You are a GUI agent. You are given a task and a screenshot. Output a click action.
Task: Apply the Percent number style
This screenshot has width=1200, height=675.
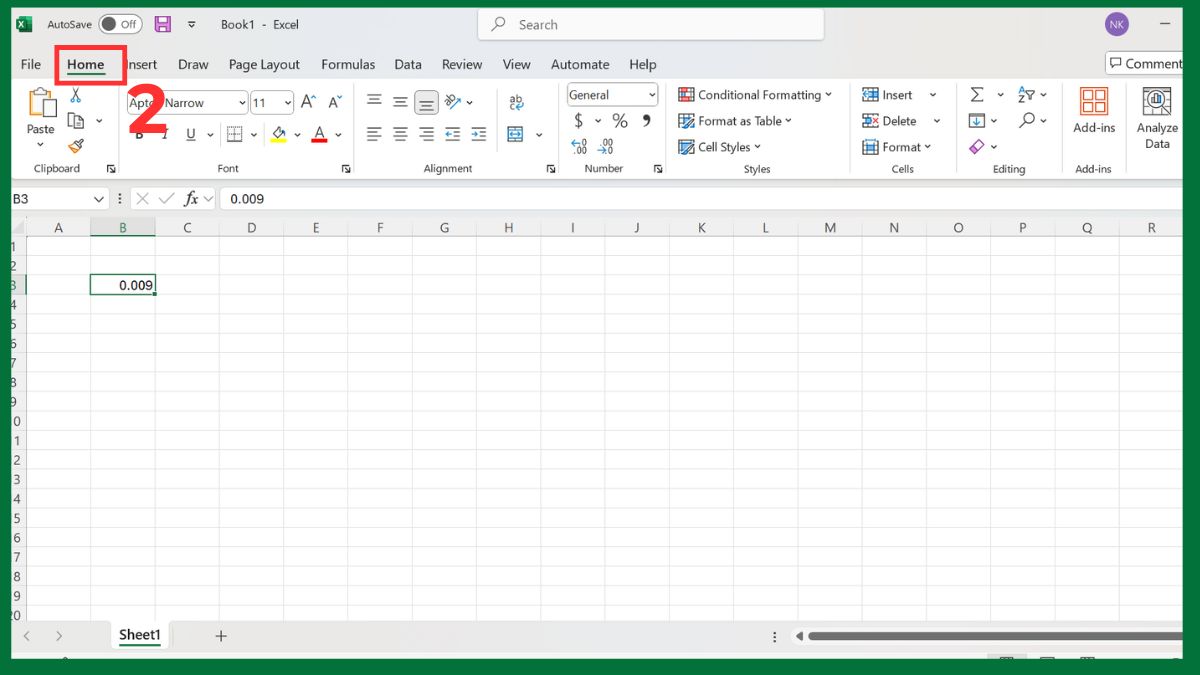coord(618,120)
